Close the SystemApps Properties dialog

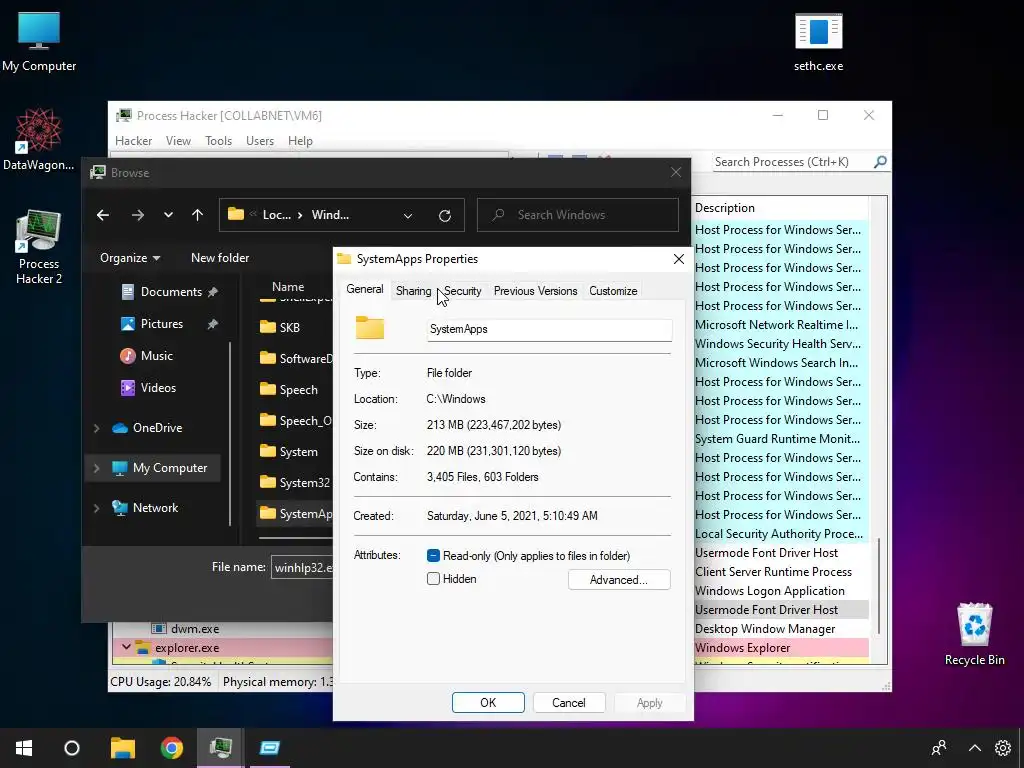pos(679,259)
